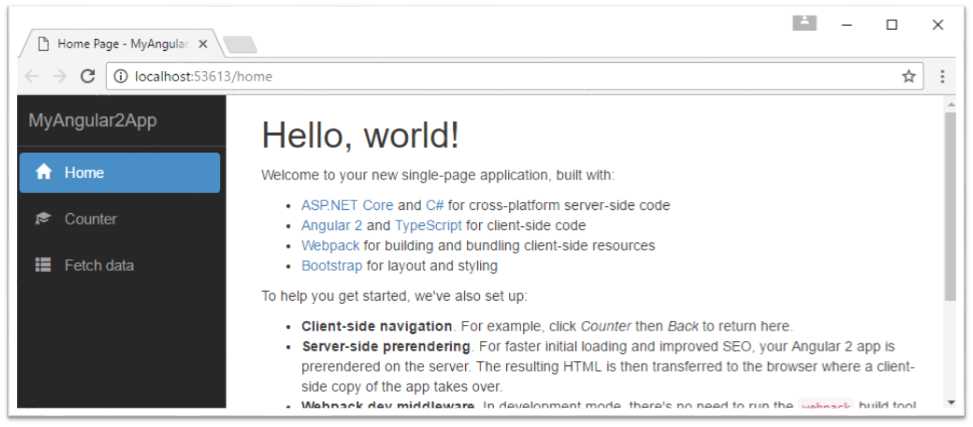This screenshot has height=427, width=973.
Task: Click the Webpack link
Action: (330, 245)
